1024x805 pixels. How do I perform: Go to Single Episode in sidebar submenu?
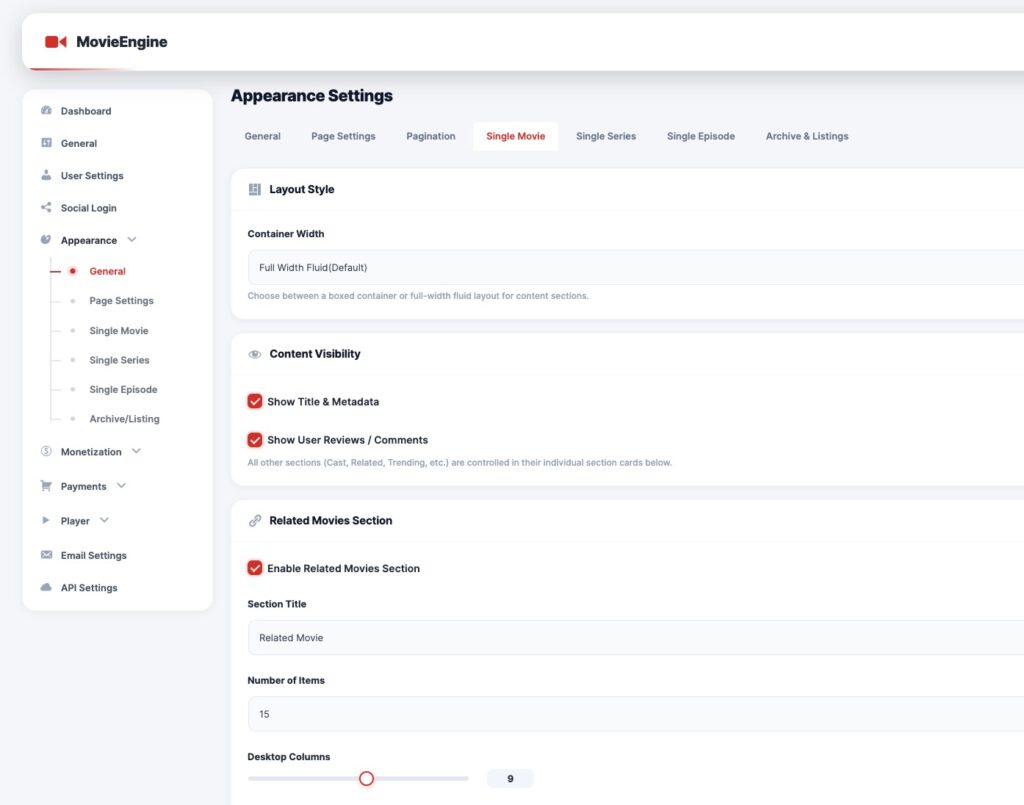pos(123,390)
